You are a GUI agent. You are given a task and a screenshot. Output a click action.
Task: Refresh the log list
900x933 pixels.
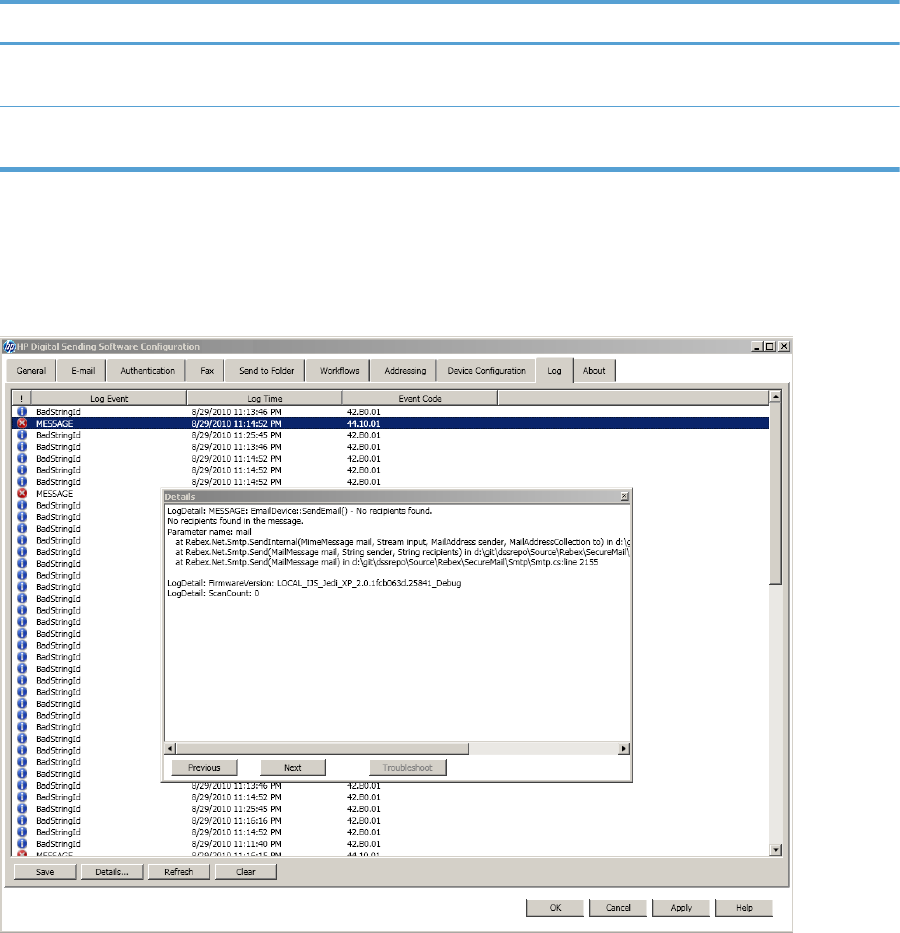(178, 872)
